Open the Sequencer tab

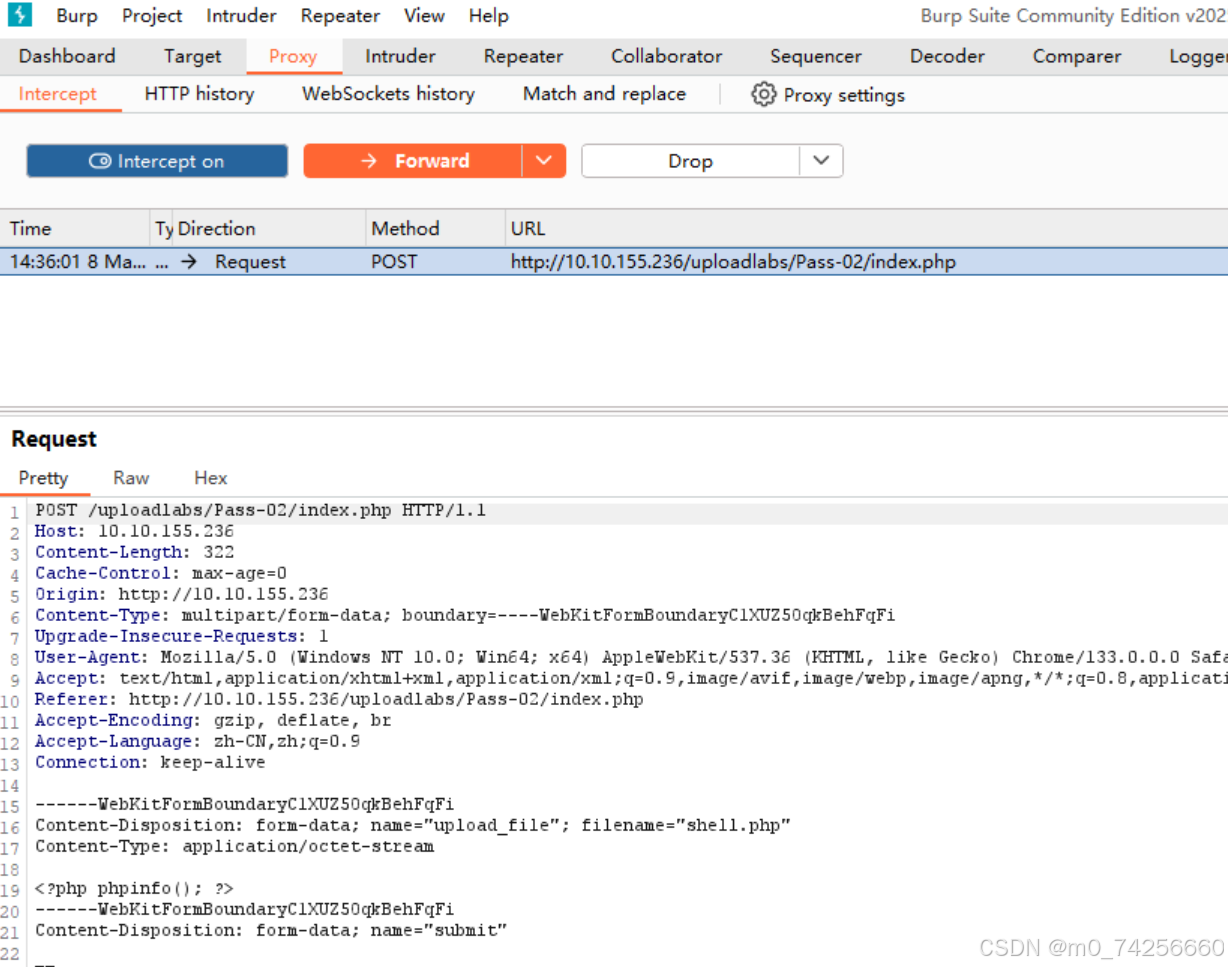[x=816, y=56]
